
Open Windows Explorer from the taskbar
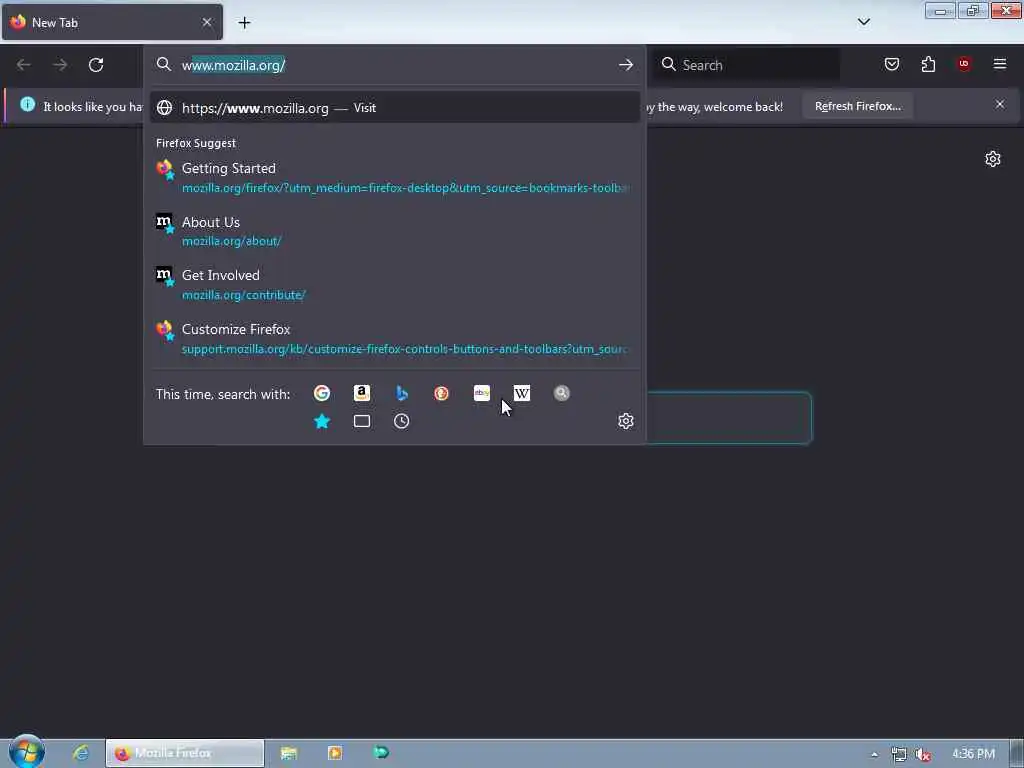pyautogui.click(x=289, y=753)
